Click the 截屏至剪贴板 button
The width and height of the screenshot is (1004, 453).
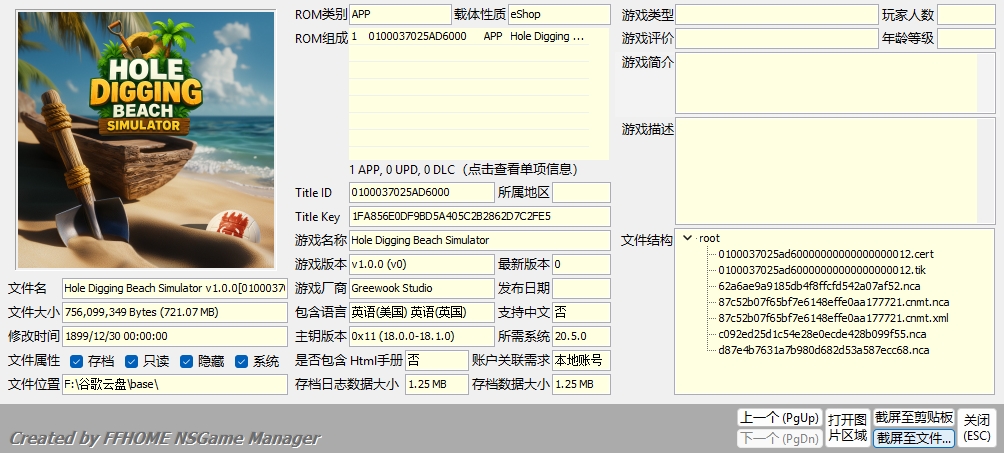click(914, 417)
